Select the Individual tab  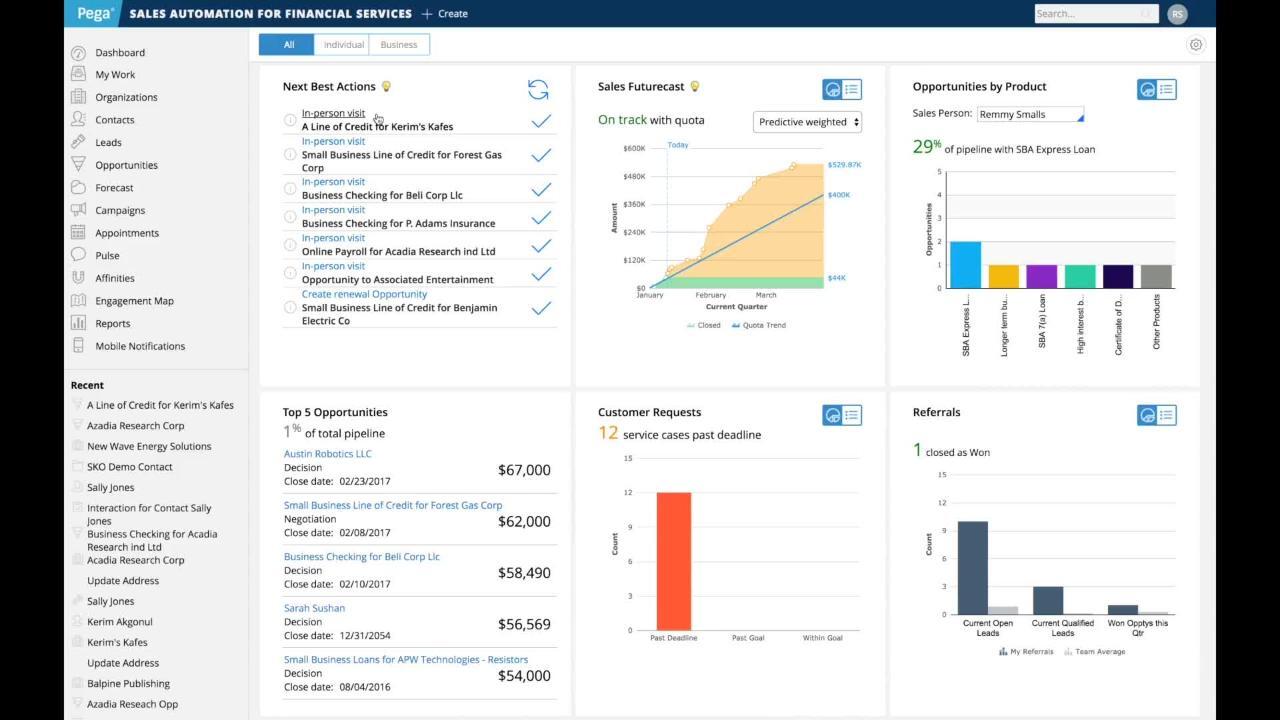coord(343,44)
